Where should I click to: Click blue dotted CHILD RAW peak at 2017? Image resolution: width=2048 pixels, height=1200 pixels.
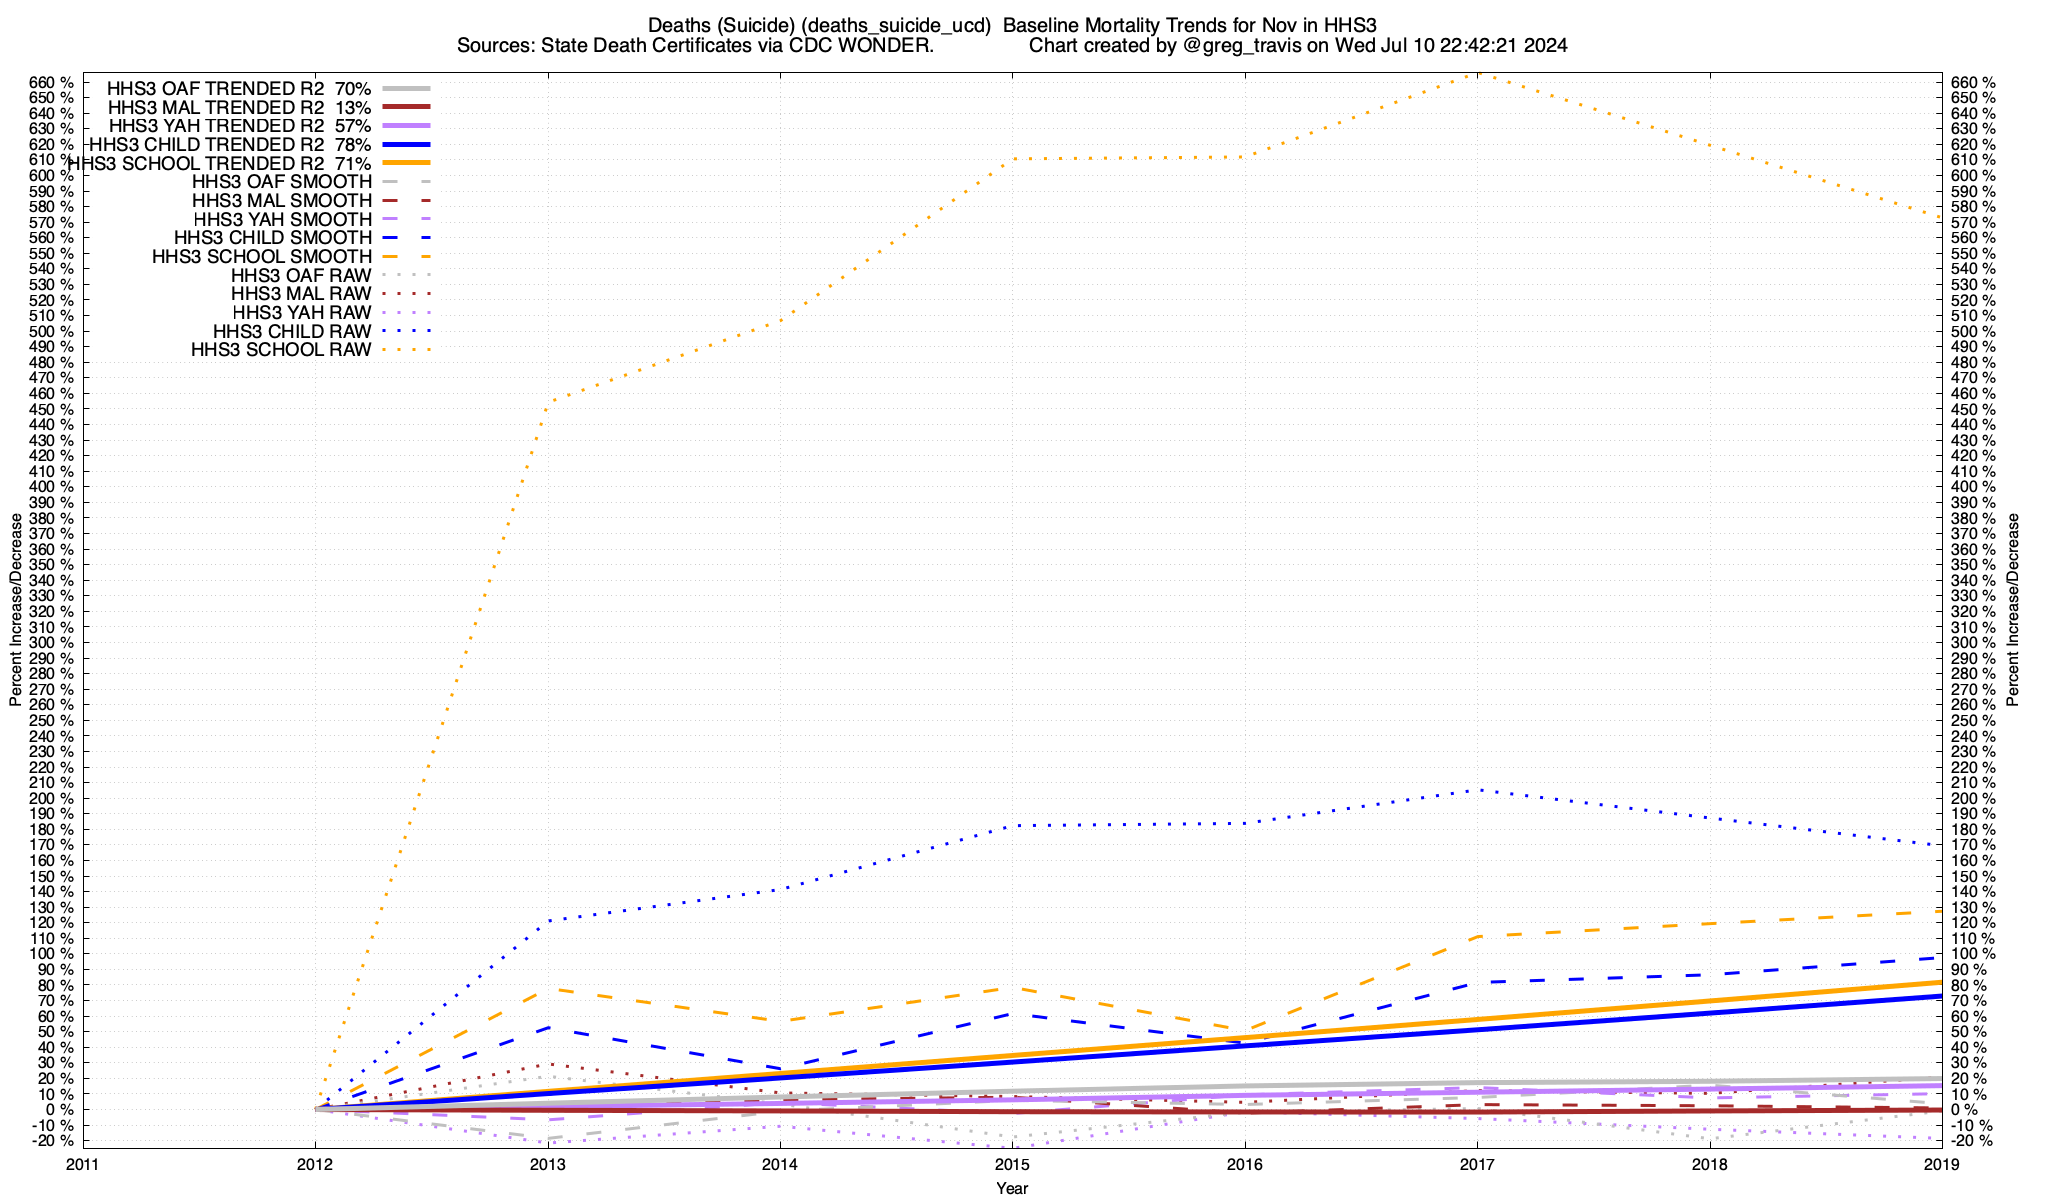click(1478, 790)
